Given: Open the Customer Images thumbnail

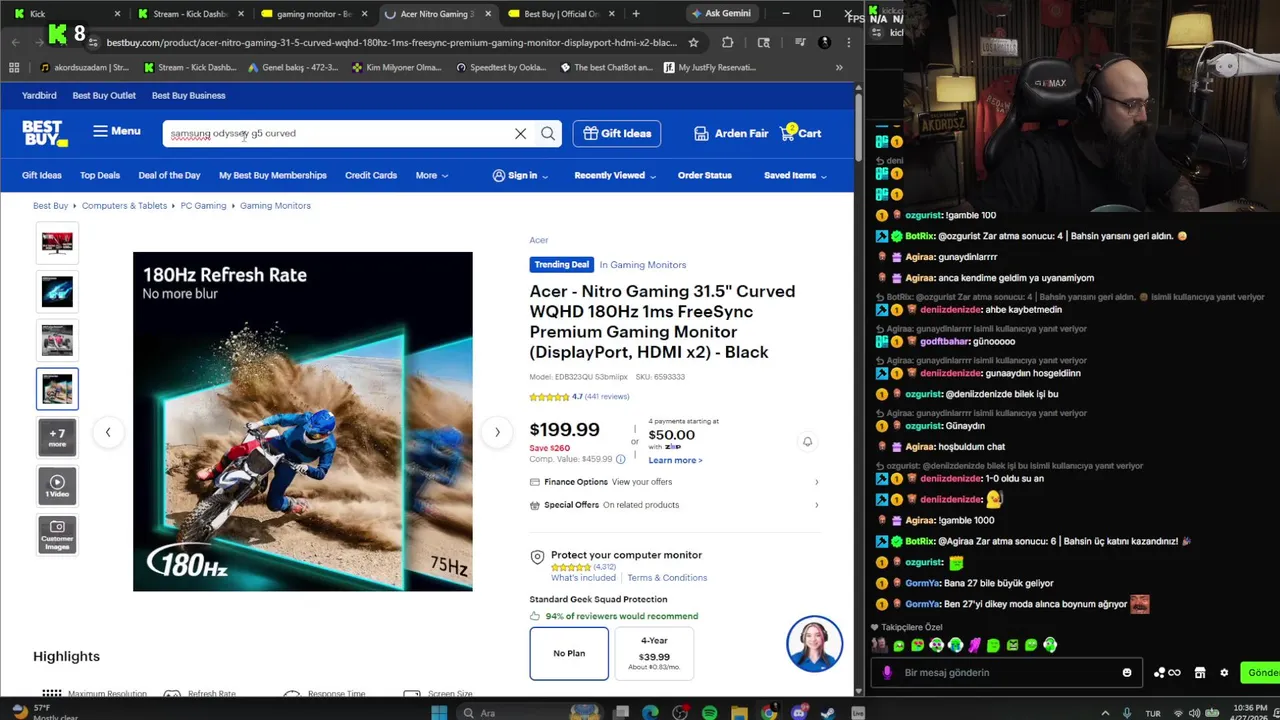Looking at the screenshot, I should point(57,535).
